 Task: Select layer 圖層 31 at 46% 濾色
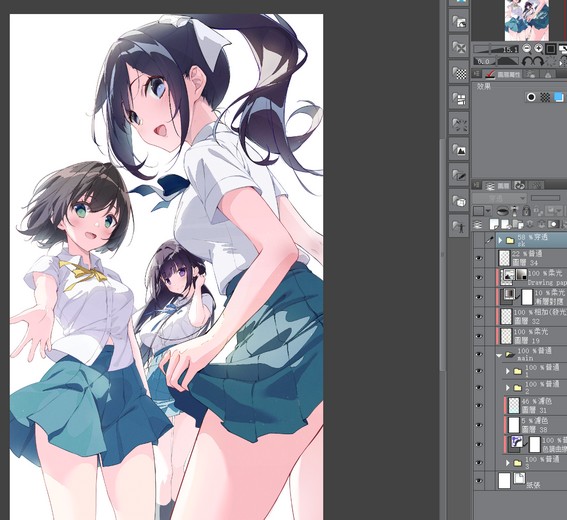click(x=535, y=405)
